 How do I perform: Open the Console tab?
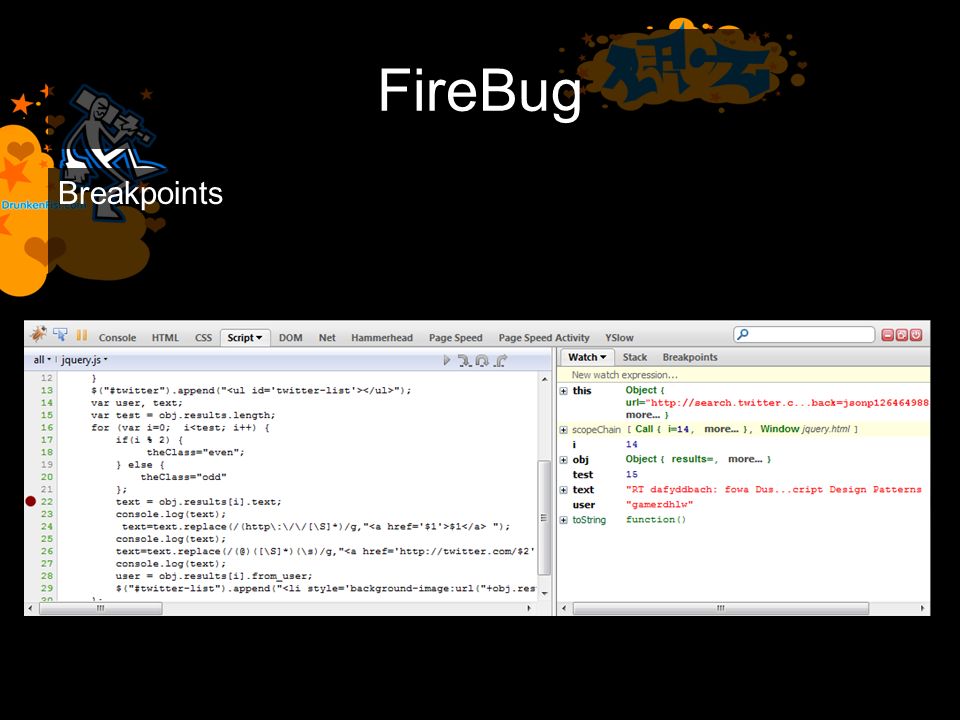click(x=117, y=337)
